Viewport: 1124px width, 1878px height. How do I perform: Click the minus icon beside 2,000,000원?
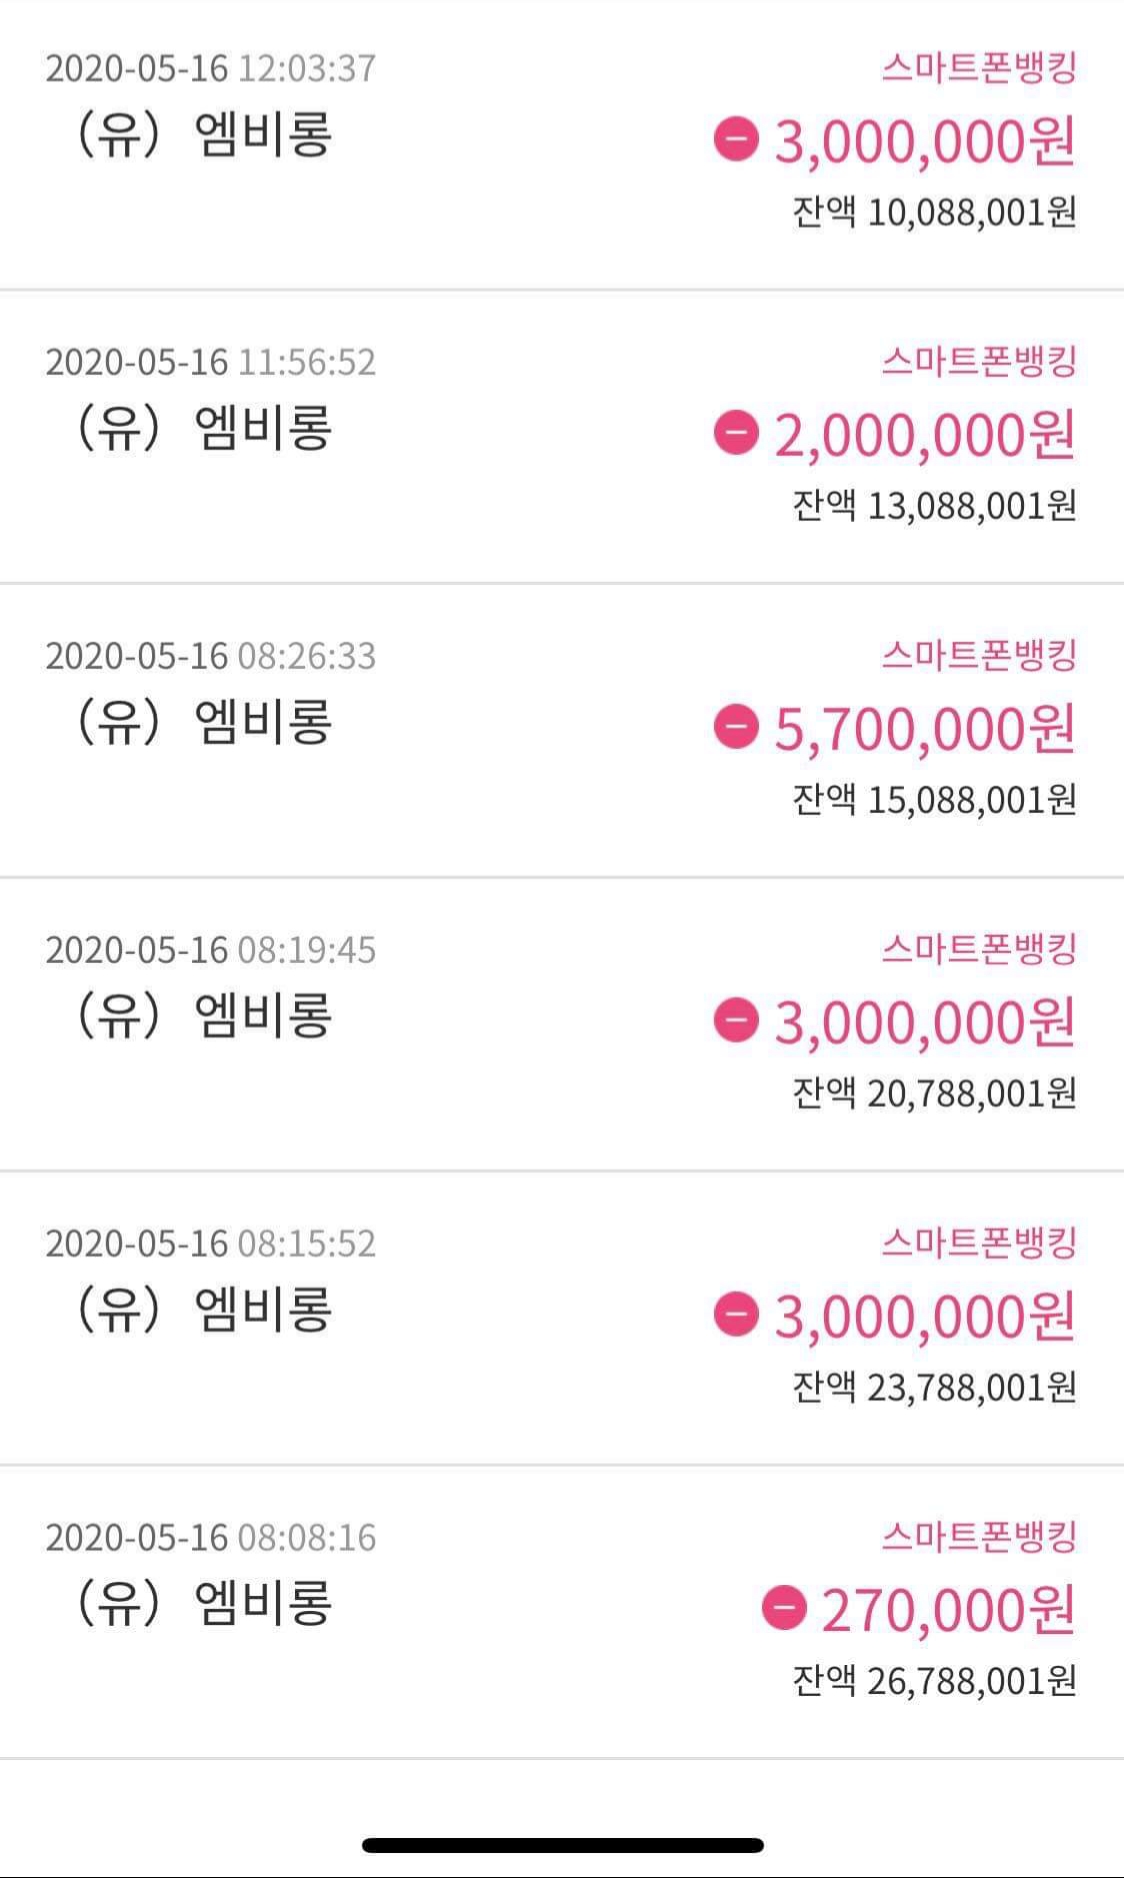(x=736, y=433)
